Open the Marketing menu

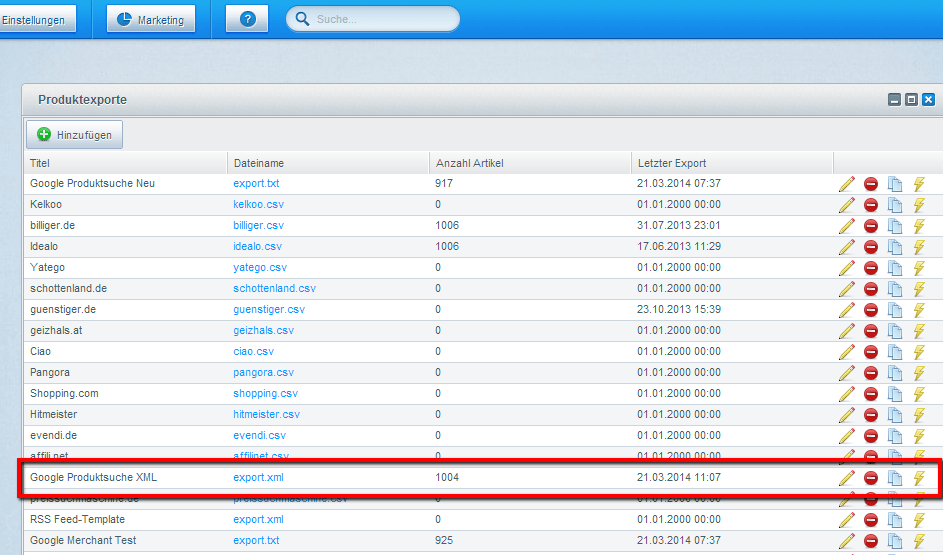[151, 19]
